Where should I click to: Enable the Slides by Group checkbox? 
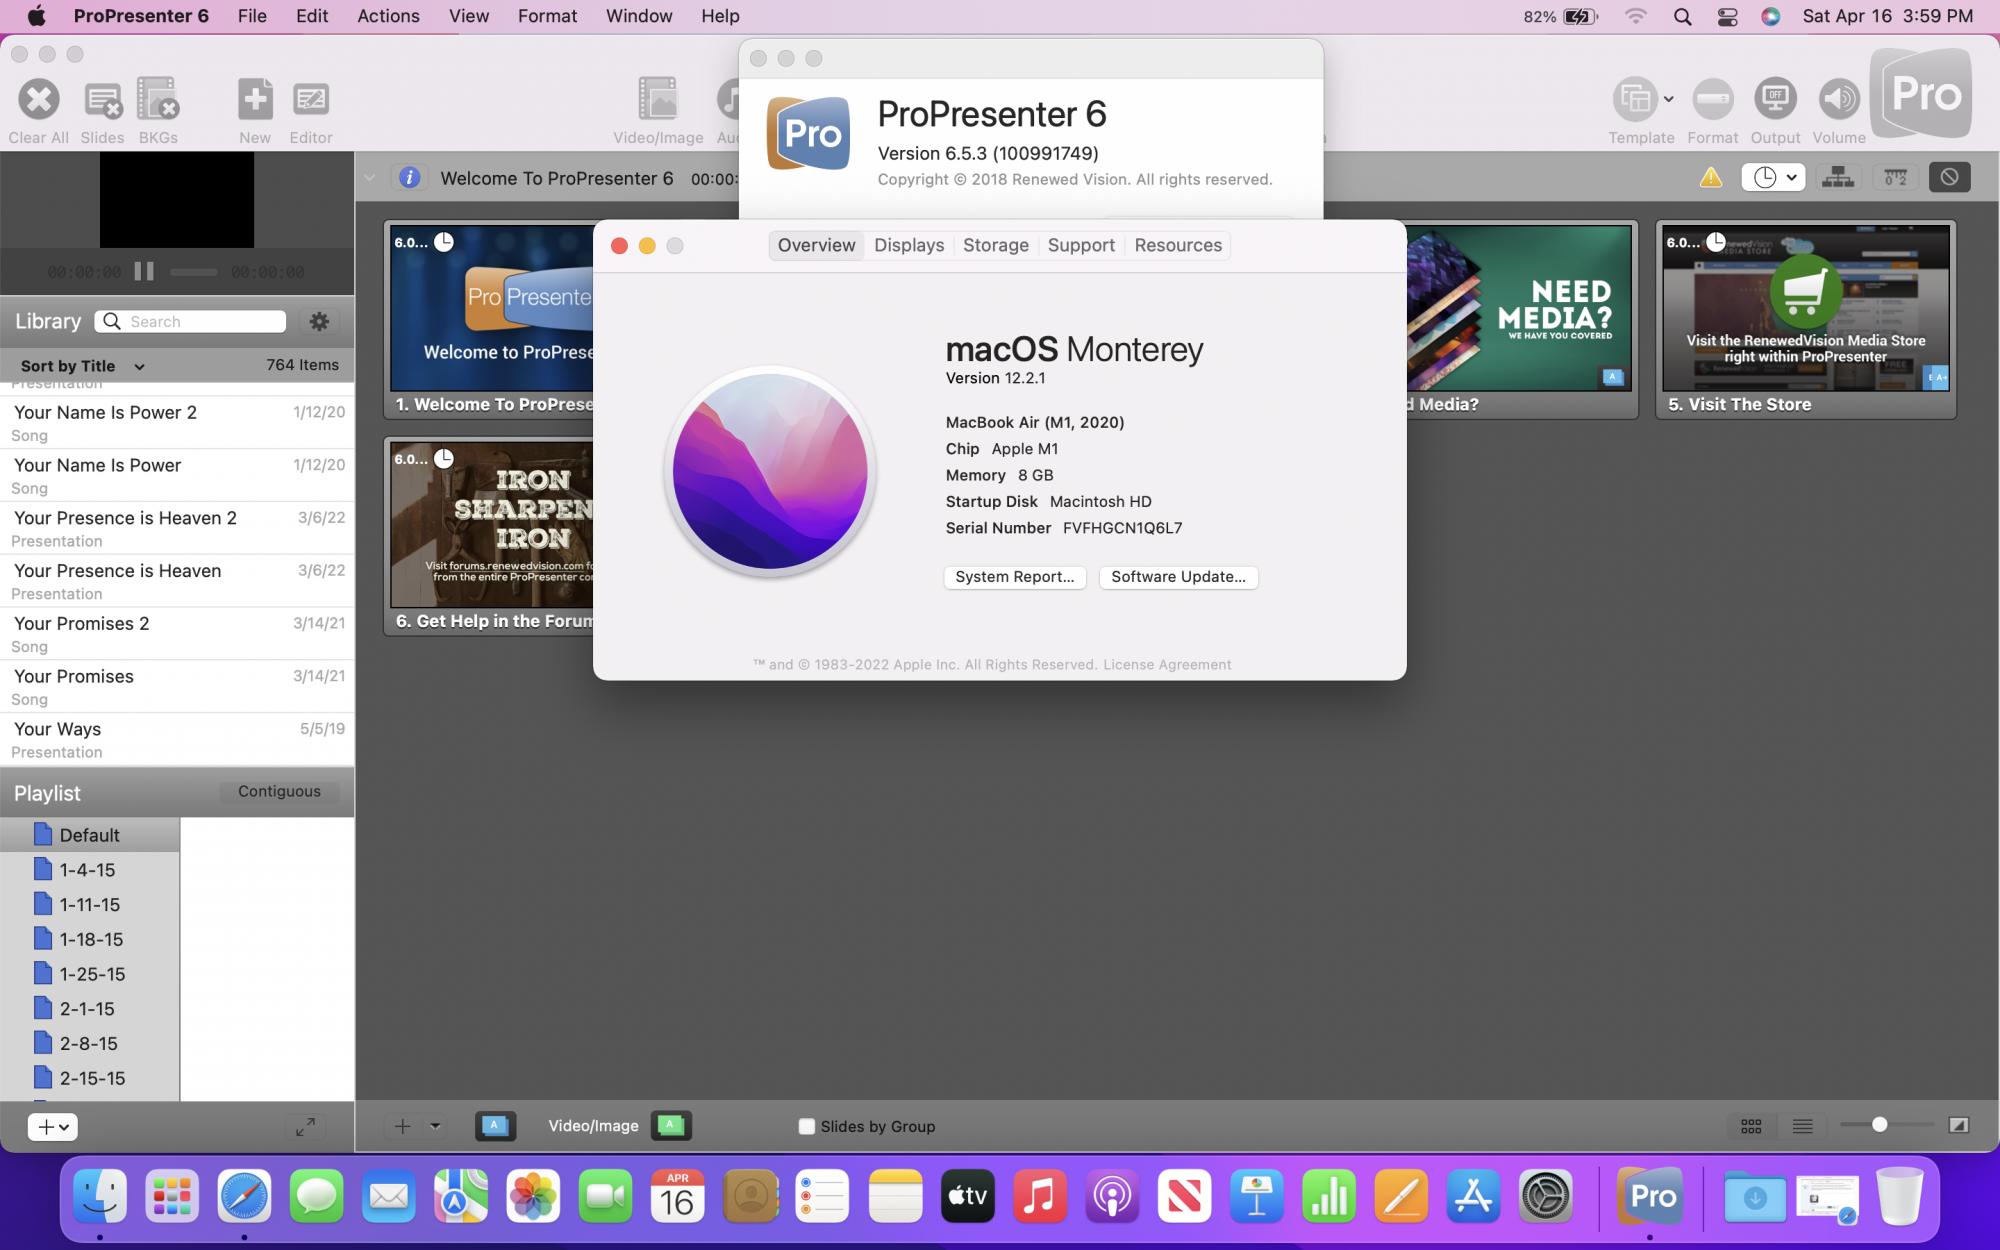click(x=807, y=1127)
